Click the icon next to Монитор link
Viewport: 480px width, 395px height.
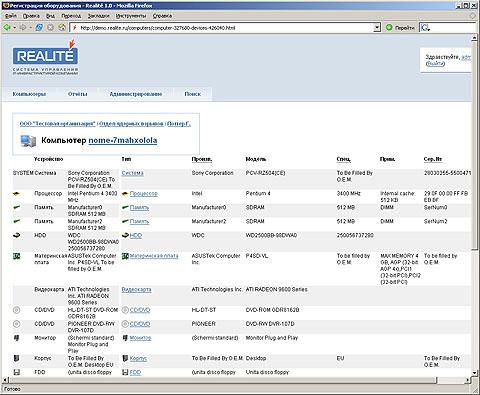point(125,338)
